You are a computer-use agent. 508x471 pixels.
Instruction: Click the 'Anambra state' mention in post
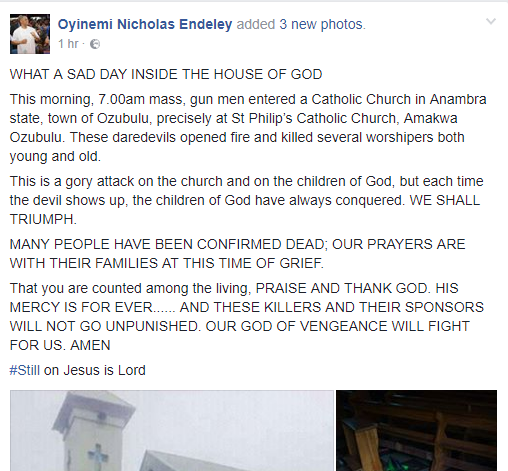coord(248,109)
